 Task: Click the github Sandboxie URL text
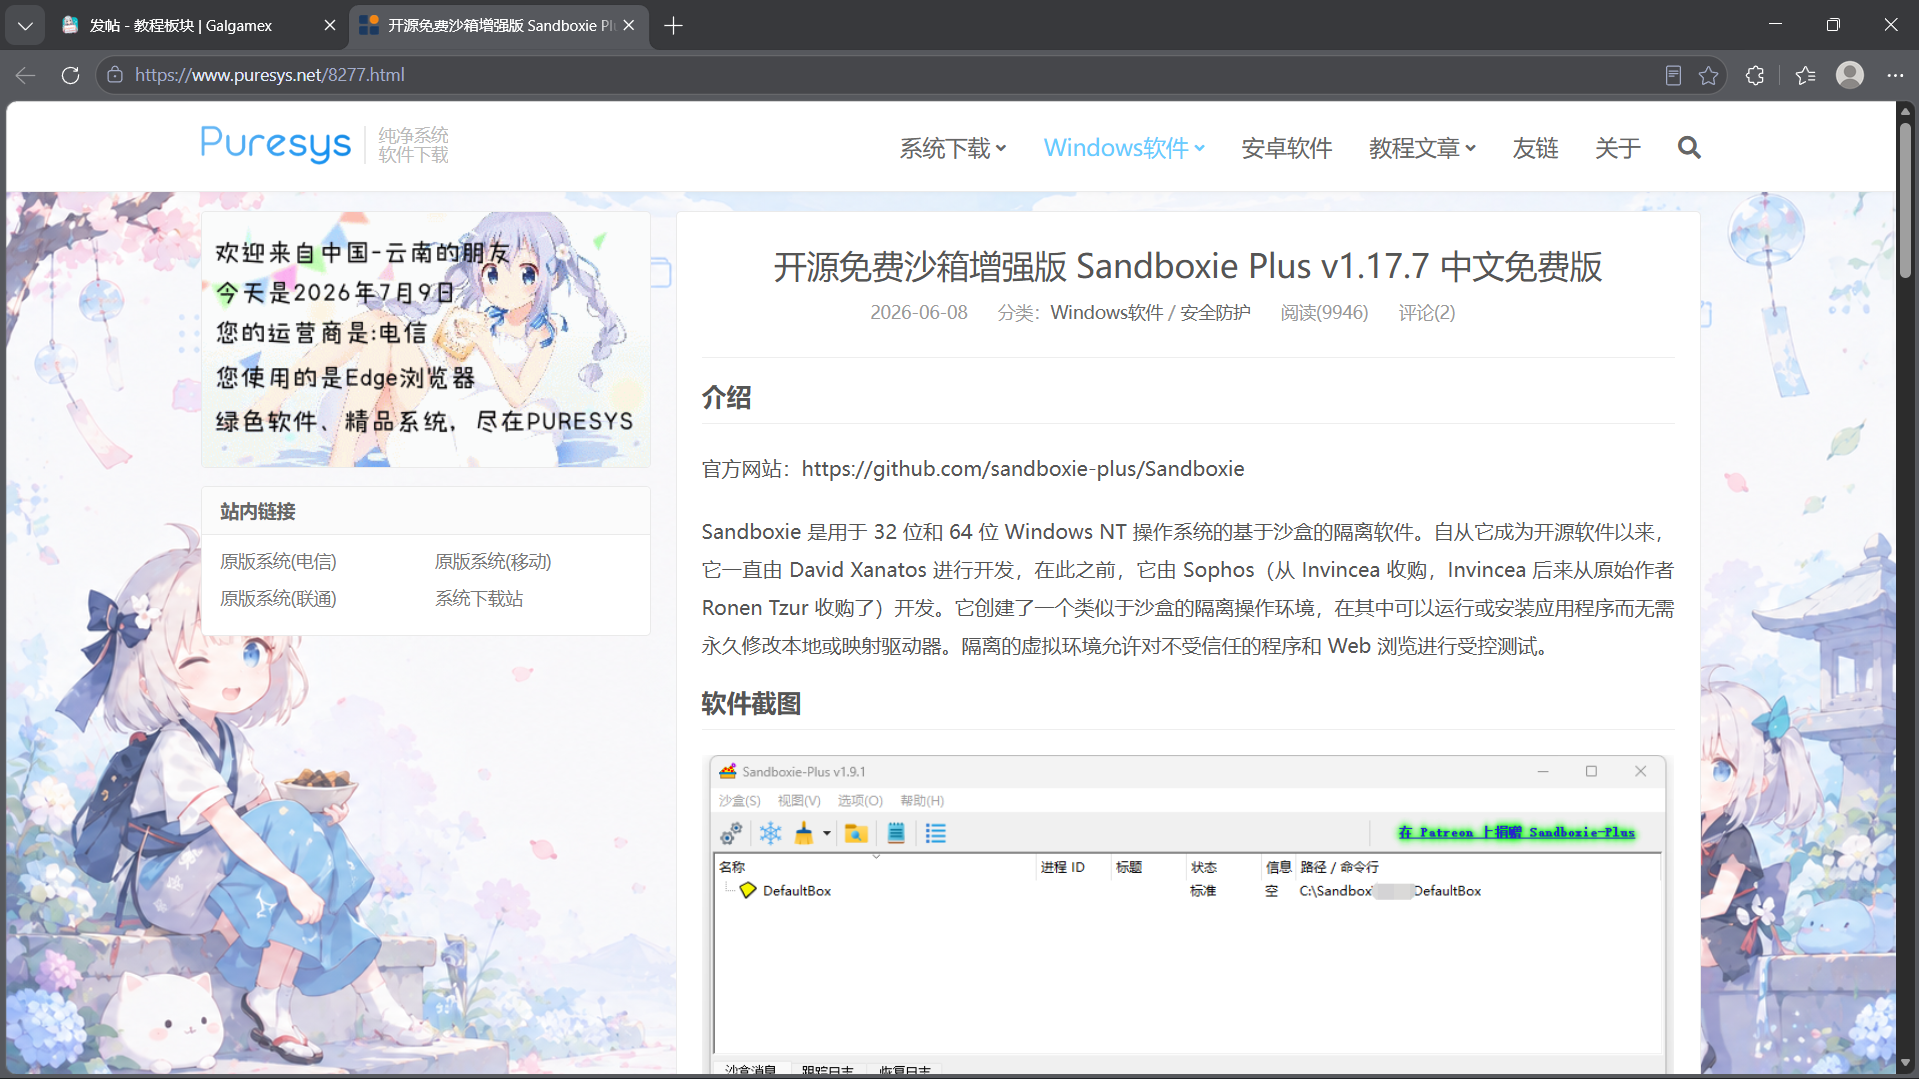1023,468
